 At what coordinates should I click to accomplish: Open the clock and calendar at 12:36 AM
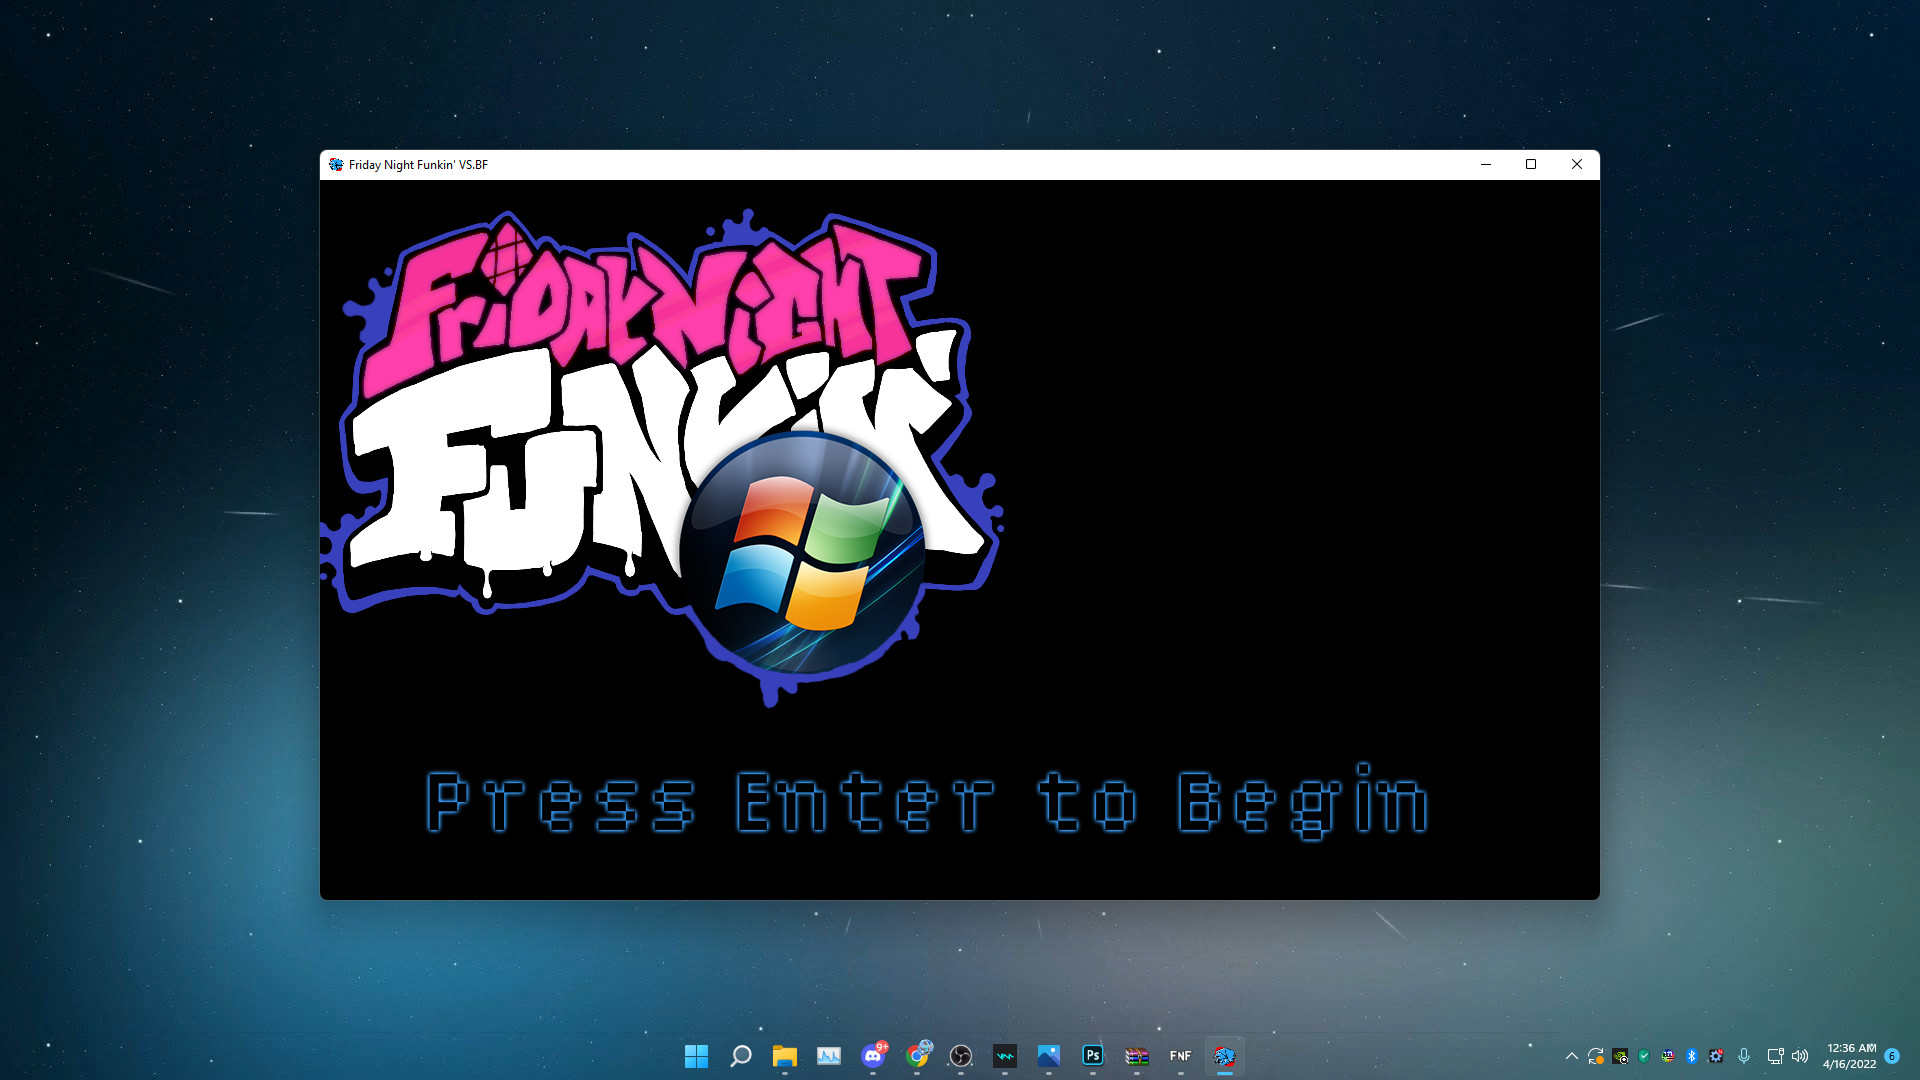[1850, 1056]
